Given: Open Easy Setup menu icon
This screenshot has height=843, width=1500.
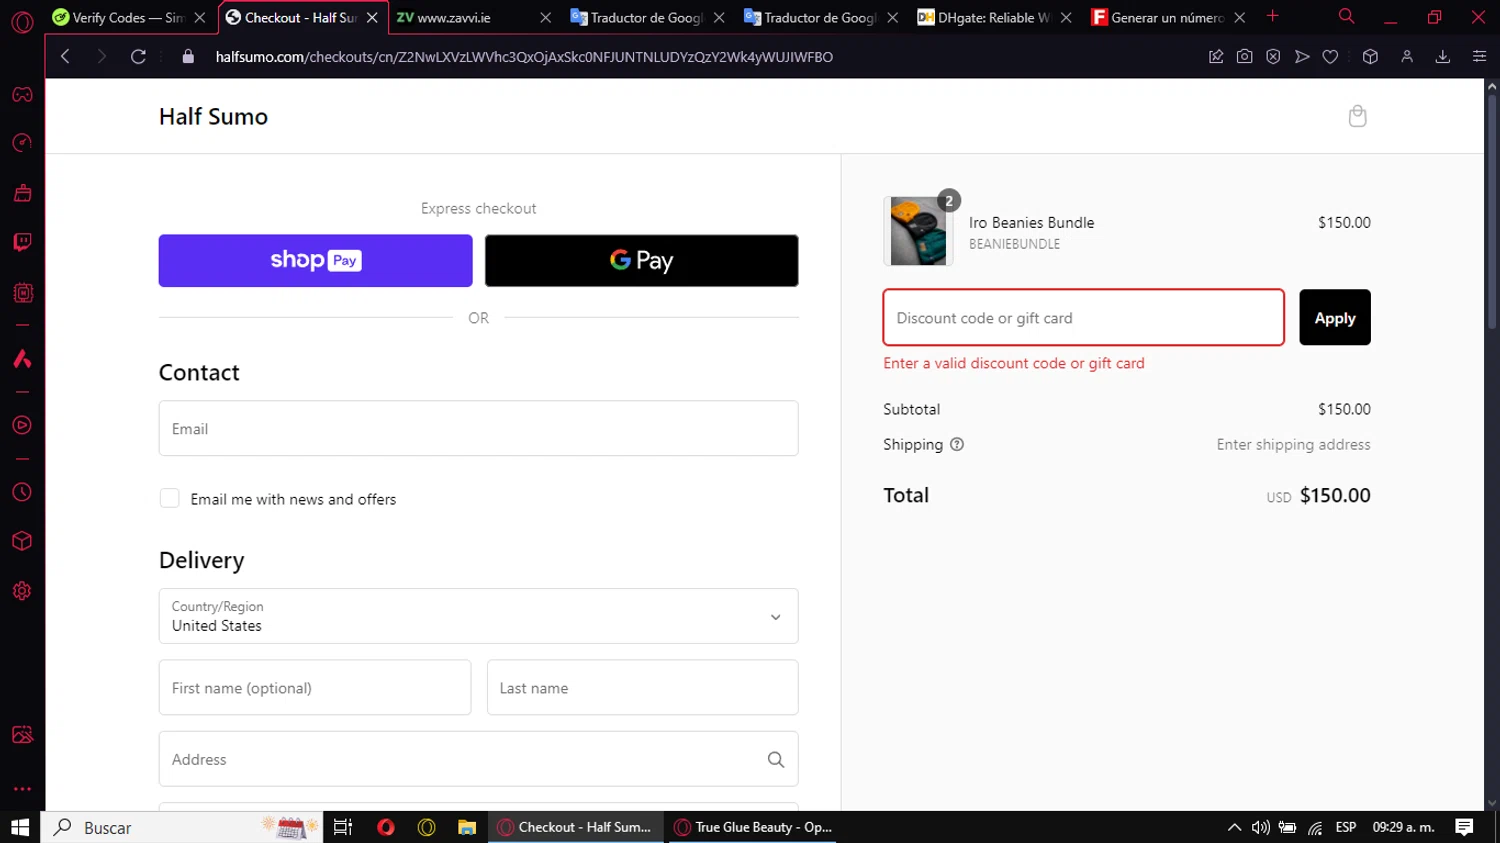Looking at the screenshot, I should coord(1479,57).
